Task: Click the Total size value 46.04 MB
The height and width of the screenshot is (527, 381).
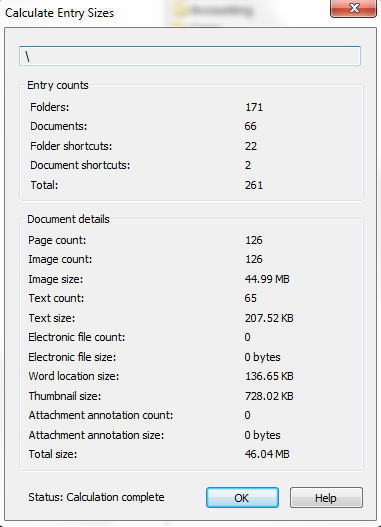Action: click(x=267, y=454)
